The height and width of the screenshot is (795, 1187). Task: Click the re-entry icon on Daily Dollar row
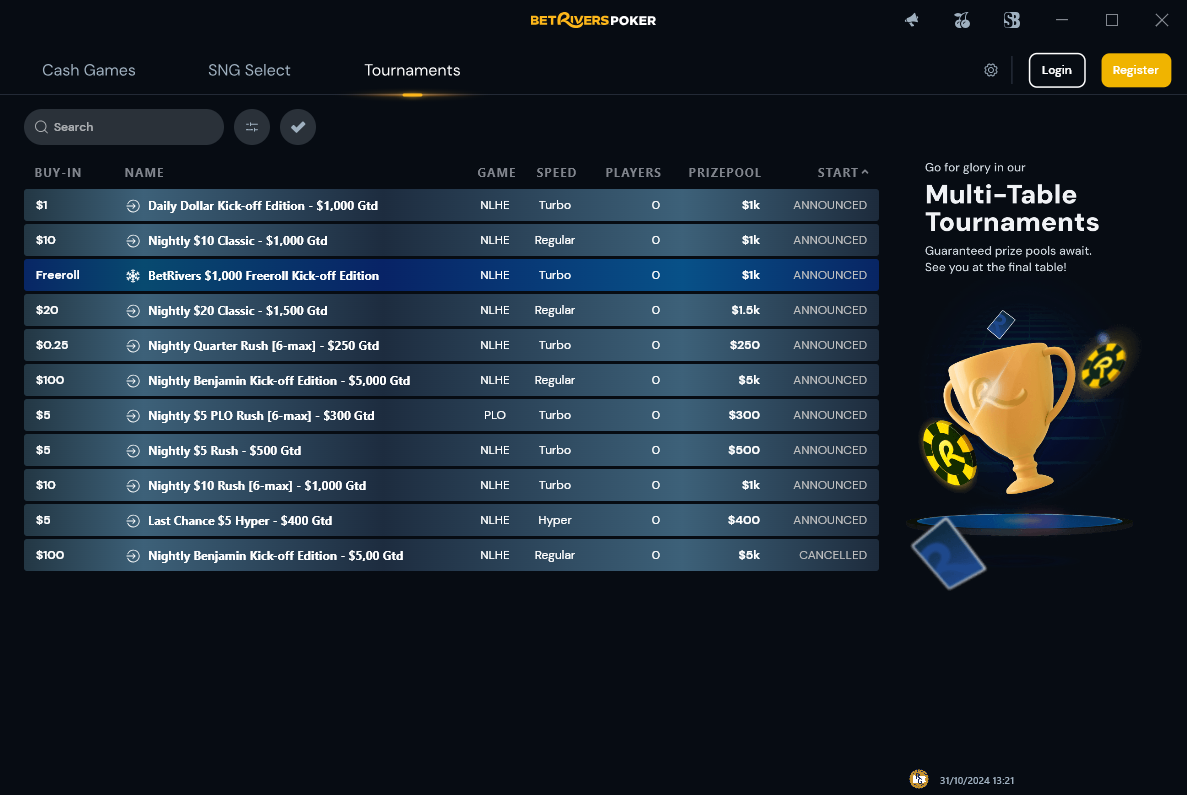point(133,205)
